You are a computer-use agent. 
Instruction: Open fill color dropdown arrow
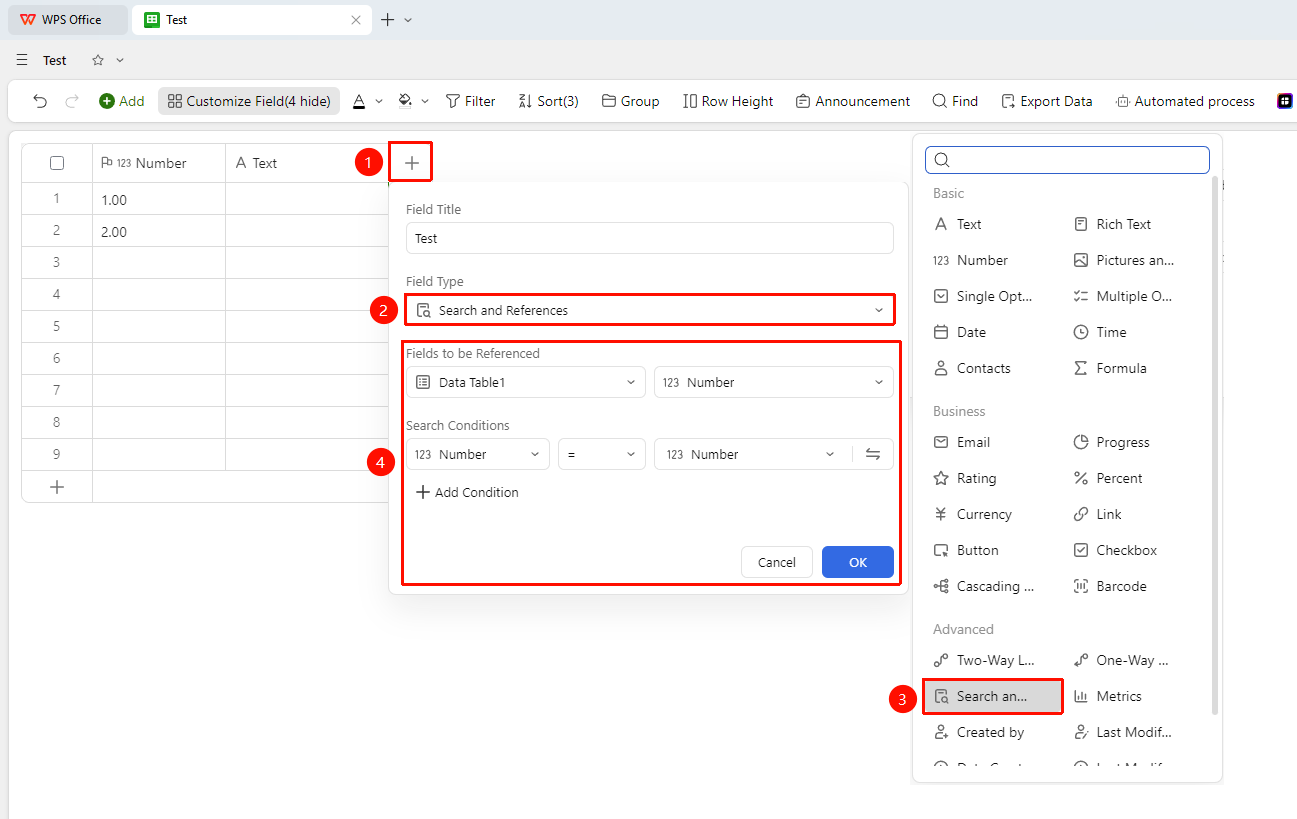[425, 101]
